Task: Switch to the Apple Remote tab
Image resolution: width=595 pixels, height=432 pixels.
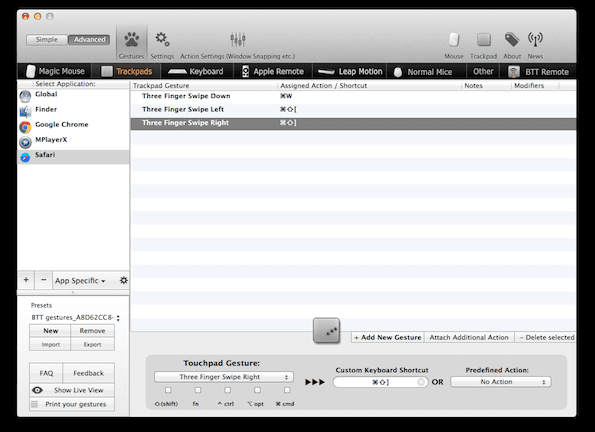Action: tap(273, 71)
